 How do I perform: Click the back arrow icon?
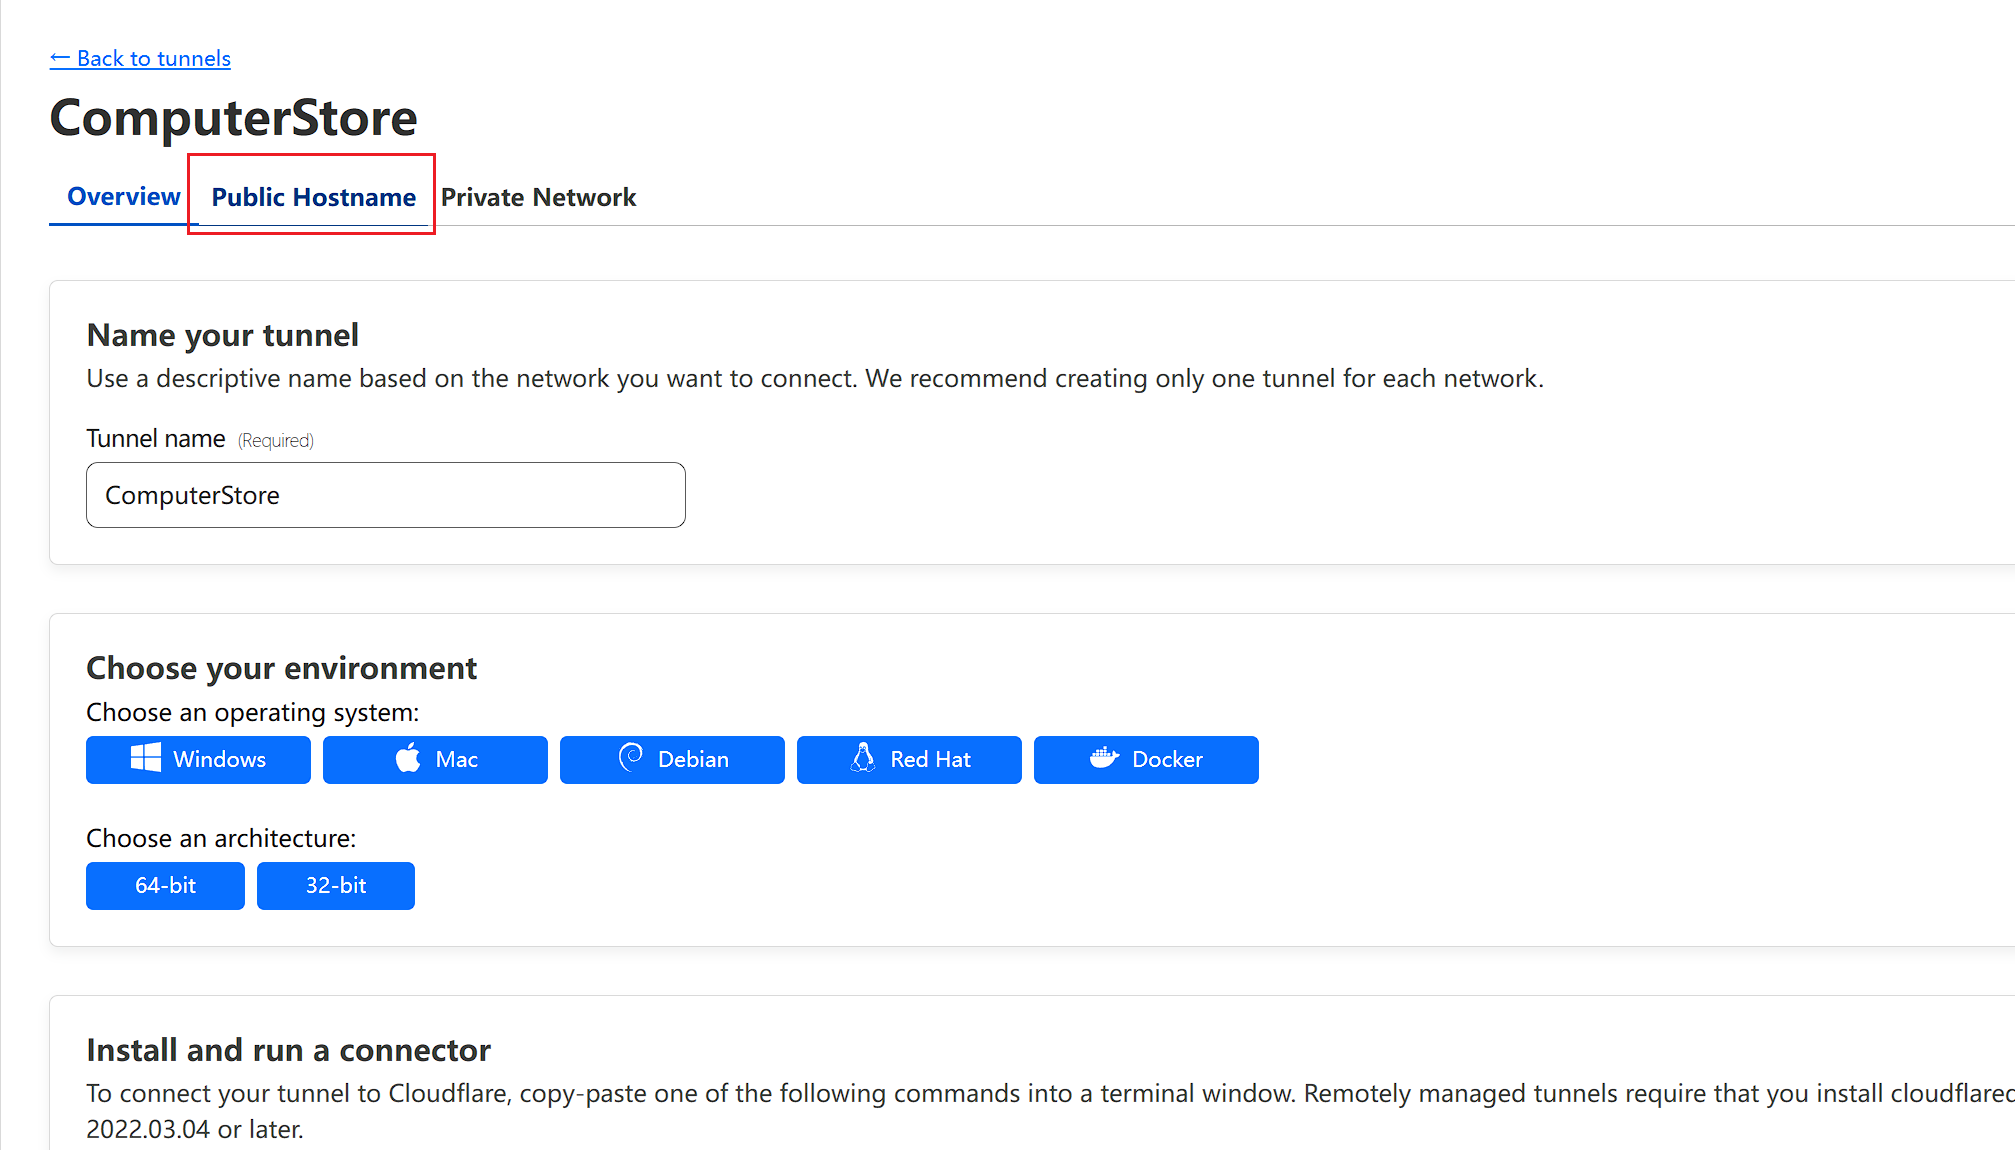[x=59, y=58]
